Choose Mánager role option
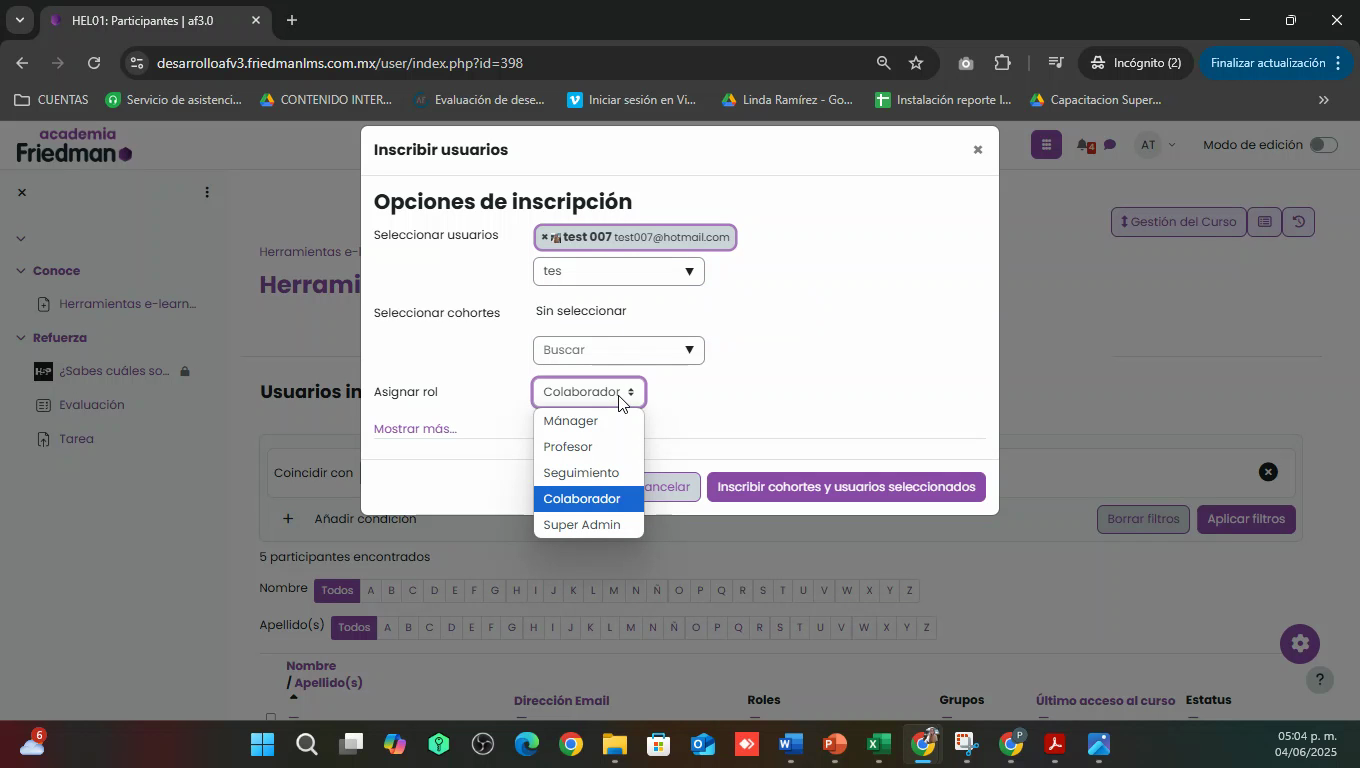The height and width of the screenshot is (768, 1360). [588, 421]
